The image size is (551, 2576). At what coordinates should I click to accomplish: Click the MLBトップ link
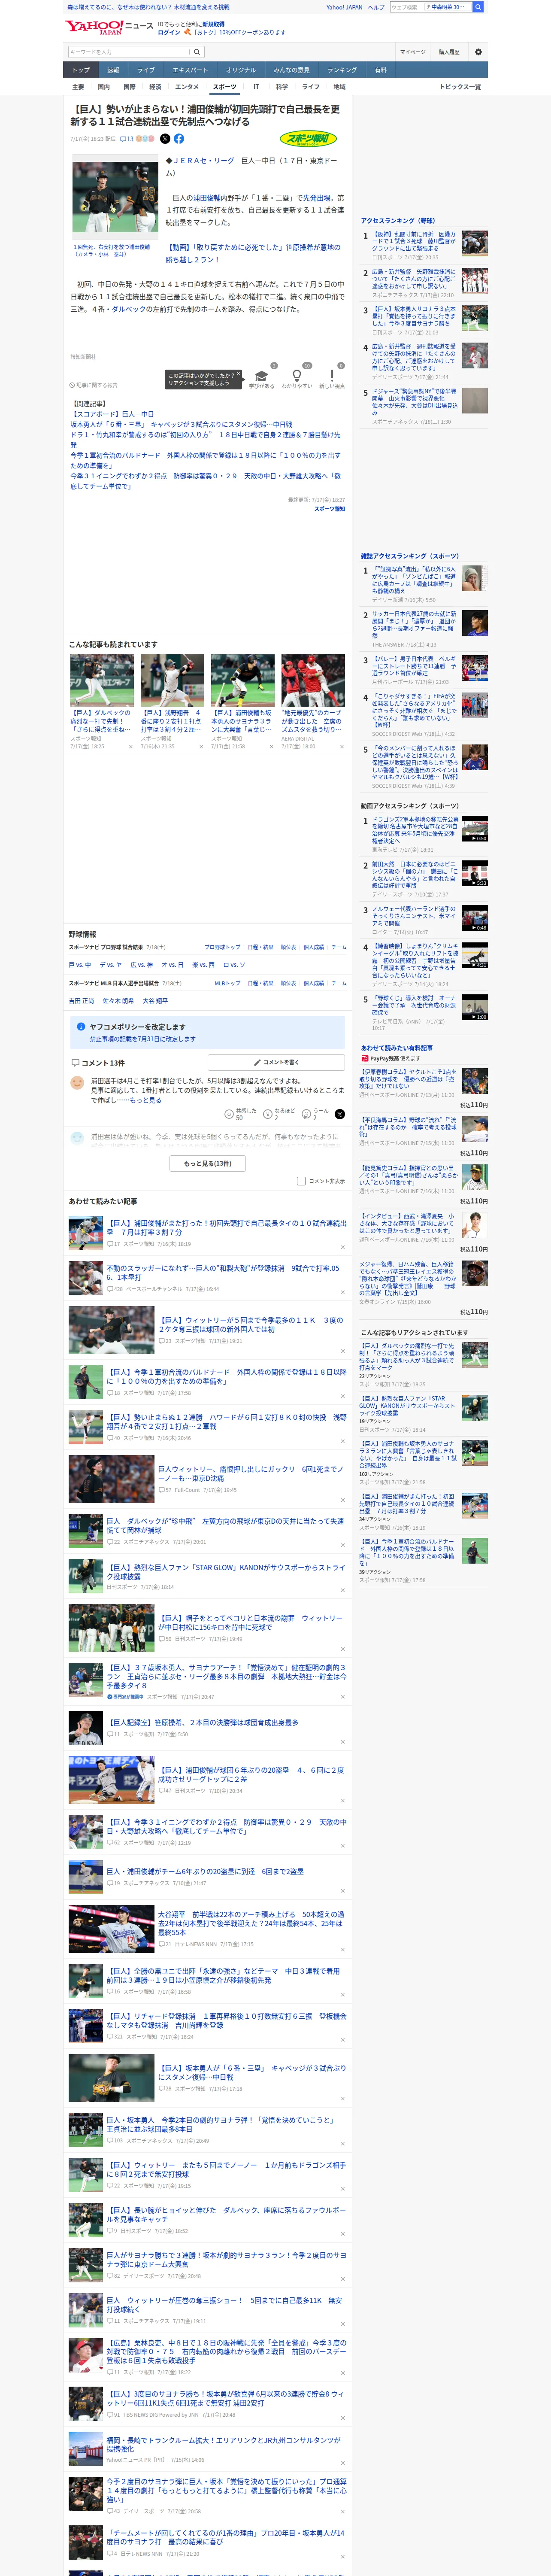227,983
